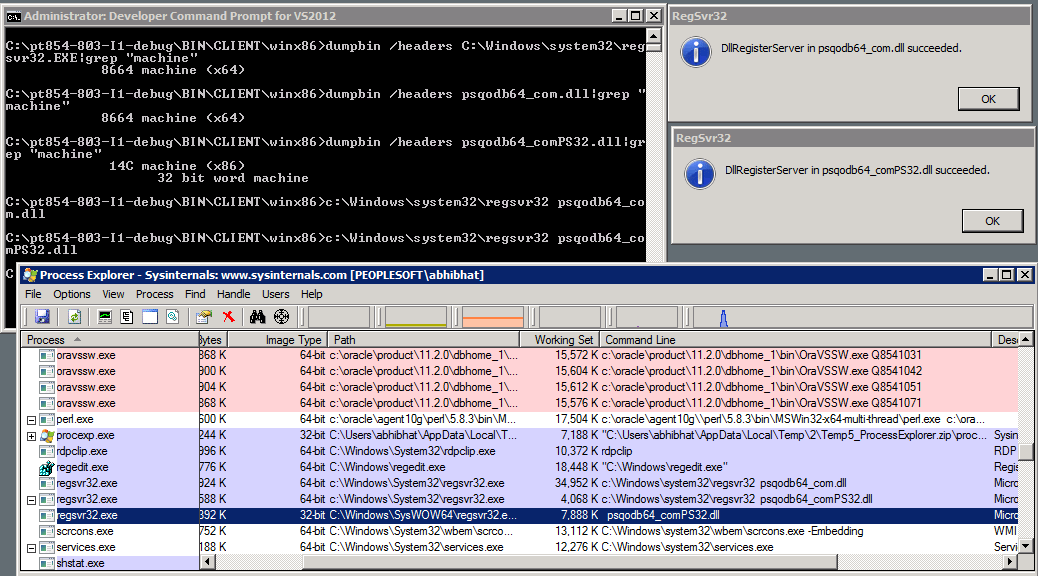Click the shstat.exe process icon
The height and width of the screenshot is (576, 1038).
[x=46, y=563]
